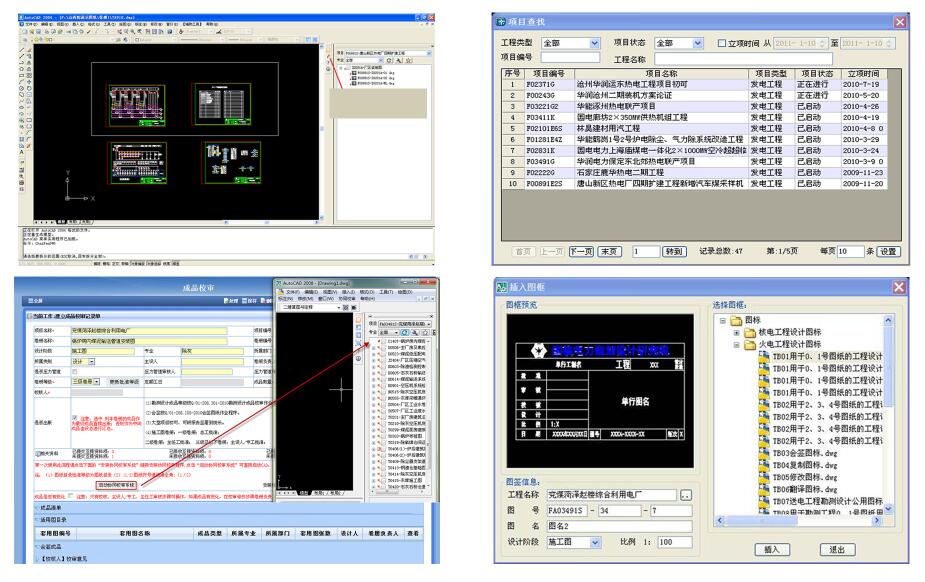Image resolution: width=925 pixels, height=582 pixels.
Task: Select the row with code F02371G
Action: coord(696,84)
